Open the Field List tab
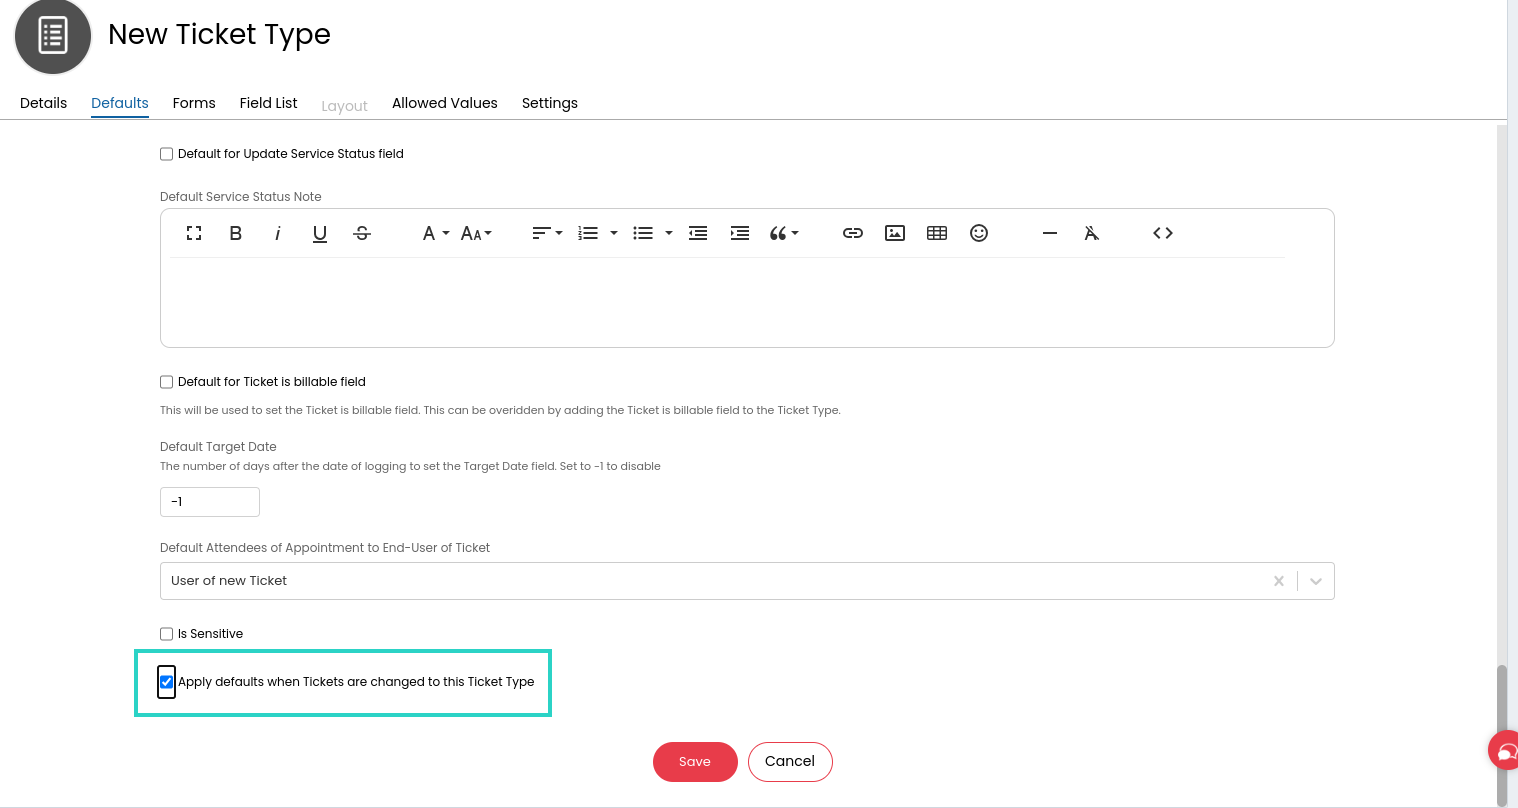The width and height of the screenshot is (1518, 808). (268, 103)
